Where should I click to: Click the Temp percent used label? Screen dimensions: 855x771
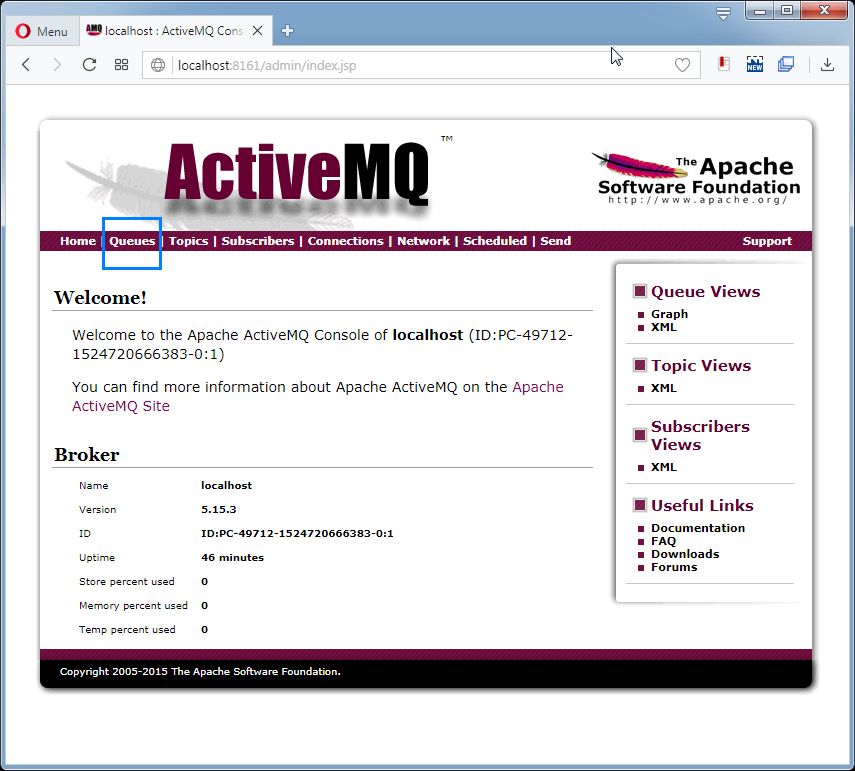[x=127, y=630]
